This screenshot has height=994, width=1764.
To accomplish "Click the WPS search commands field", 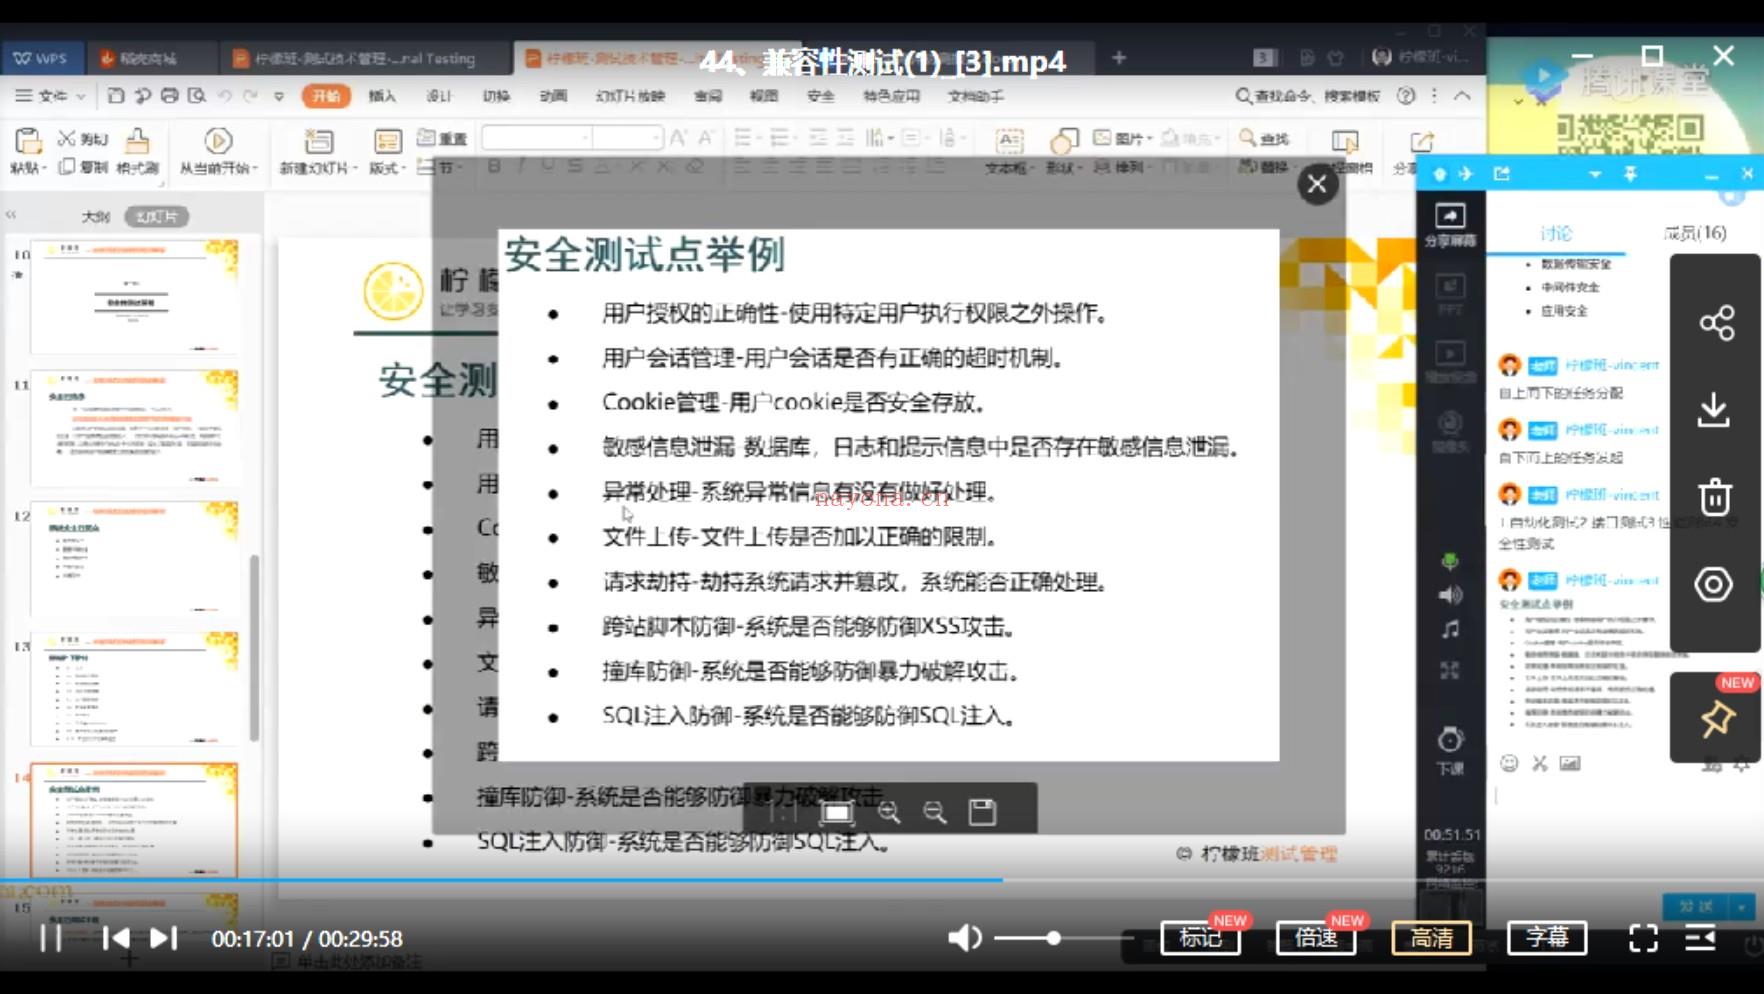I will 1308,96.
